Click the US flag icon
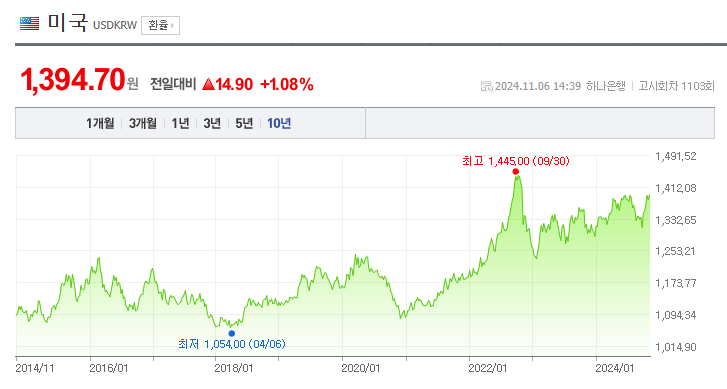Screen dimensions: 727x389 click(30, 24)
